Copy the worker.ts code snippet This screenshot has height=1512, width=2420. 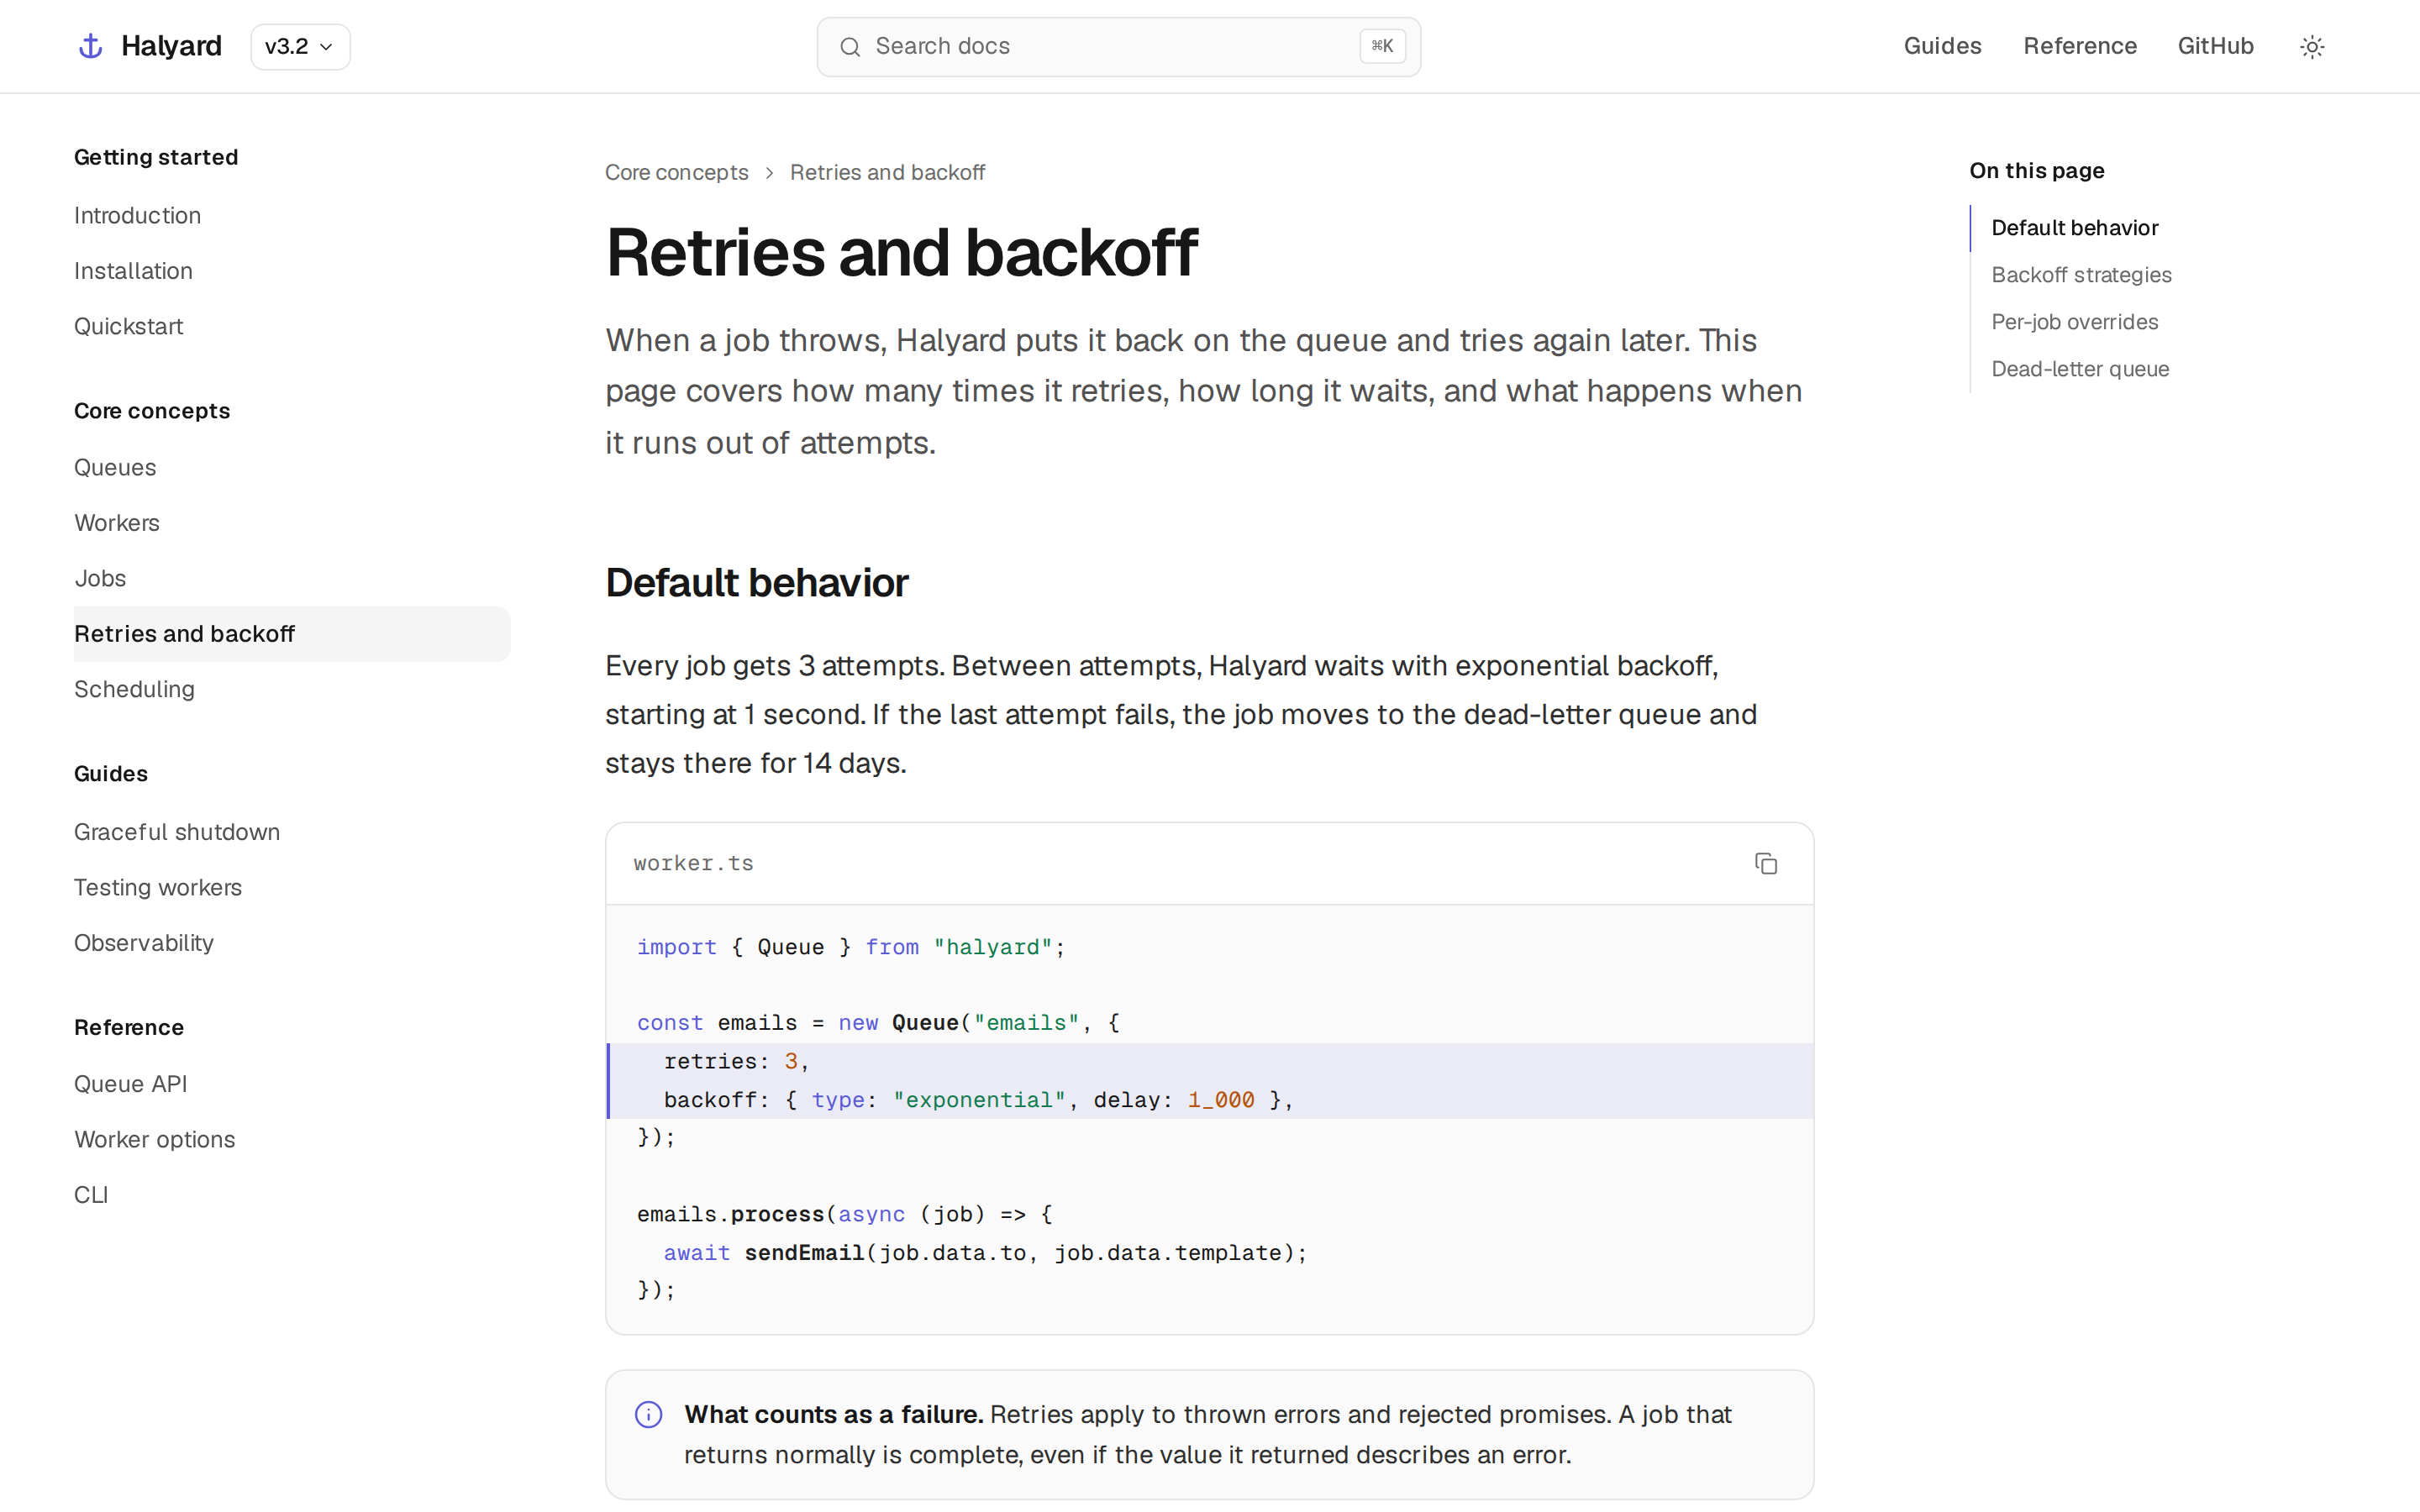tap(1765, 864)
